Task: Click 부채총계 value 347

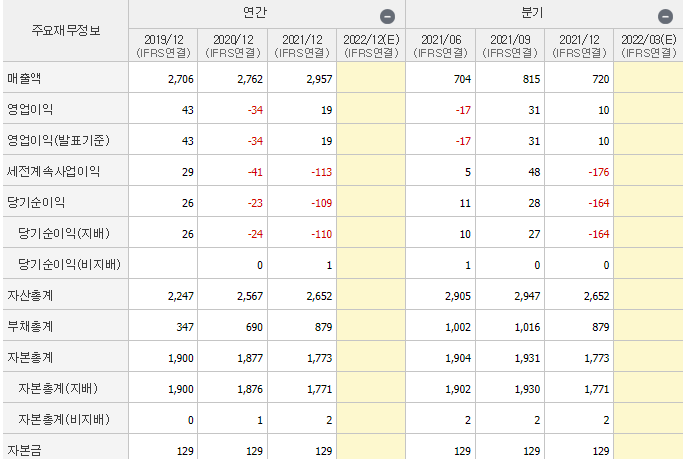Action: (x=185, y=327)
